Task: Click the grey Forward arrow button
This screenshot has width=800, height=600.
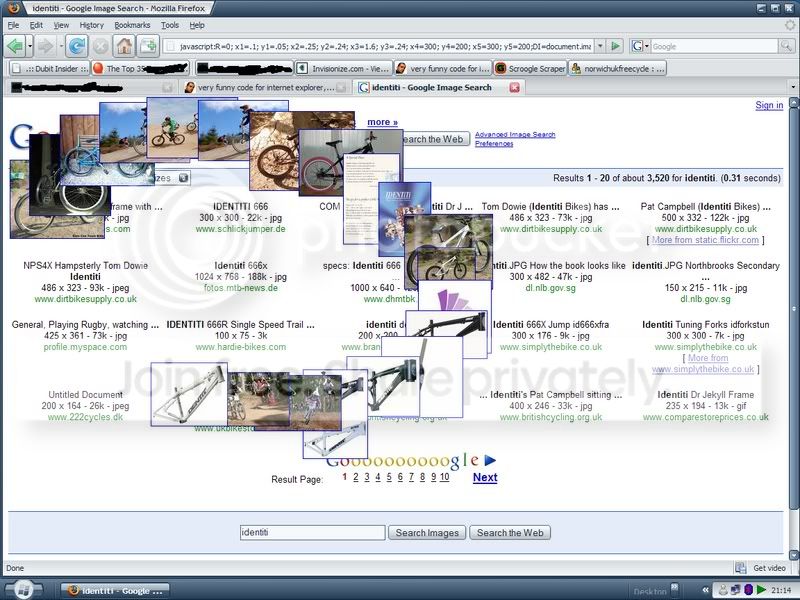Action: coord(46,46)
